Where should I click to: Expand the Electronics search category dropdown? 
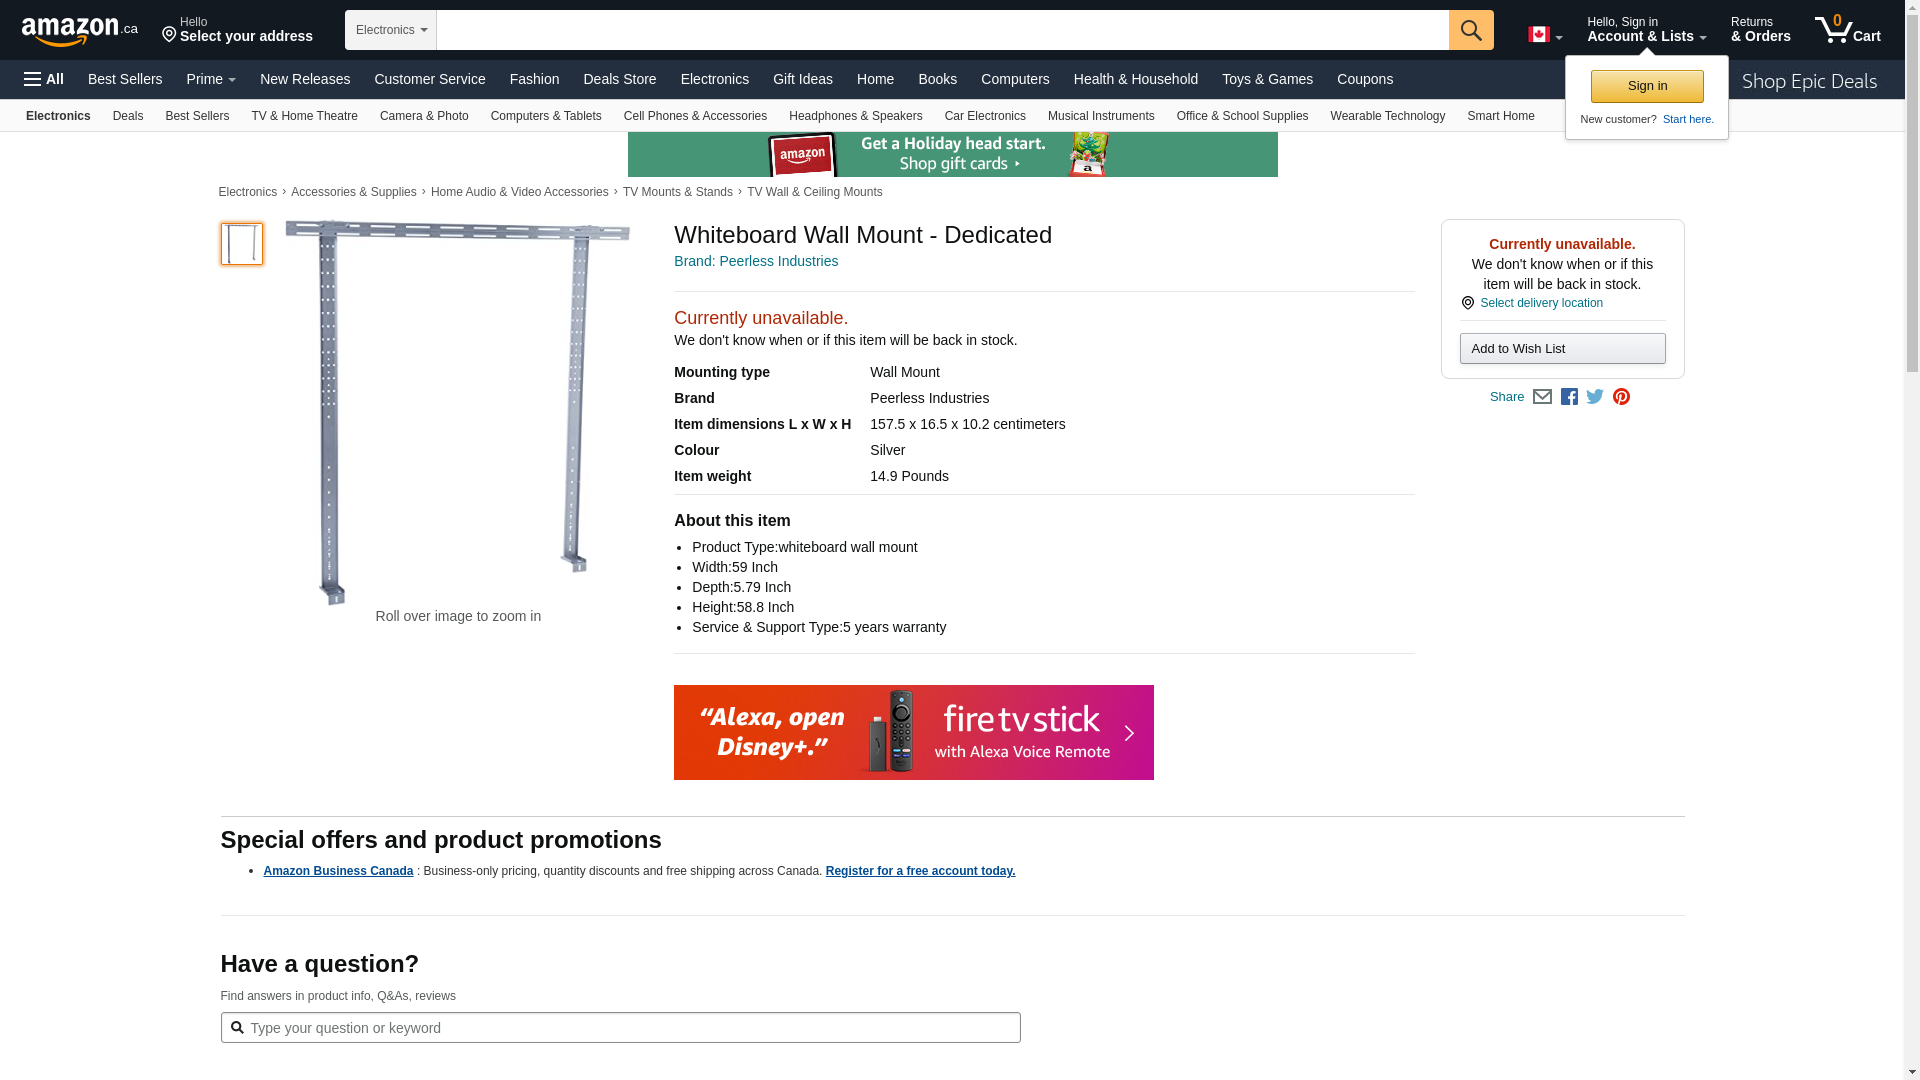coord(391,30)
